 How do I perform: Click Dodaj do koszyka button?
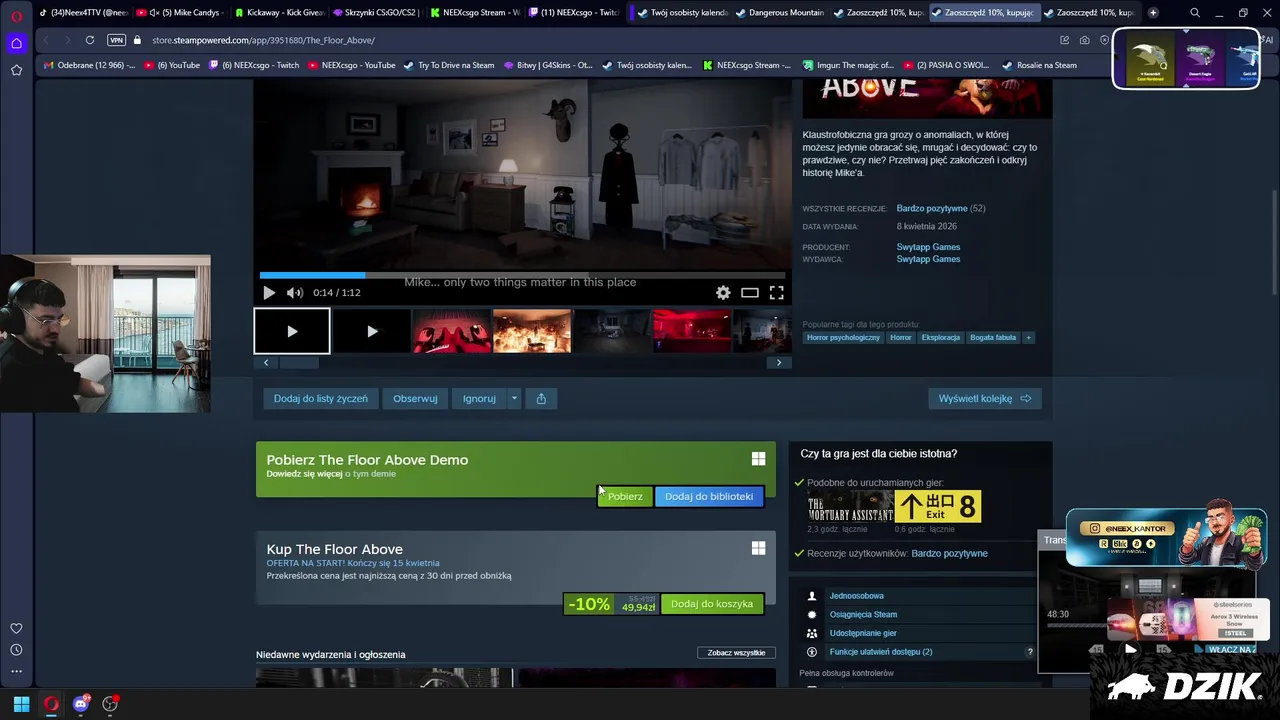[712, 604]
